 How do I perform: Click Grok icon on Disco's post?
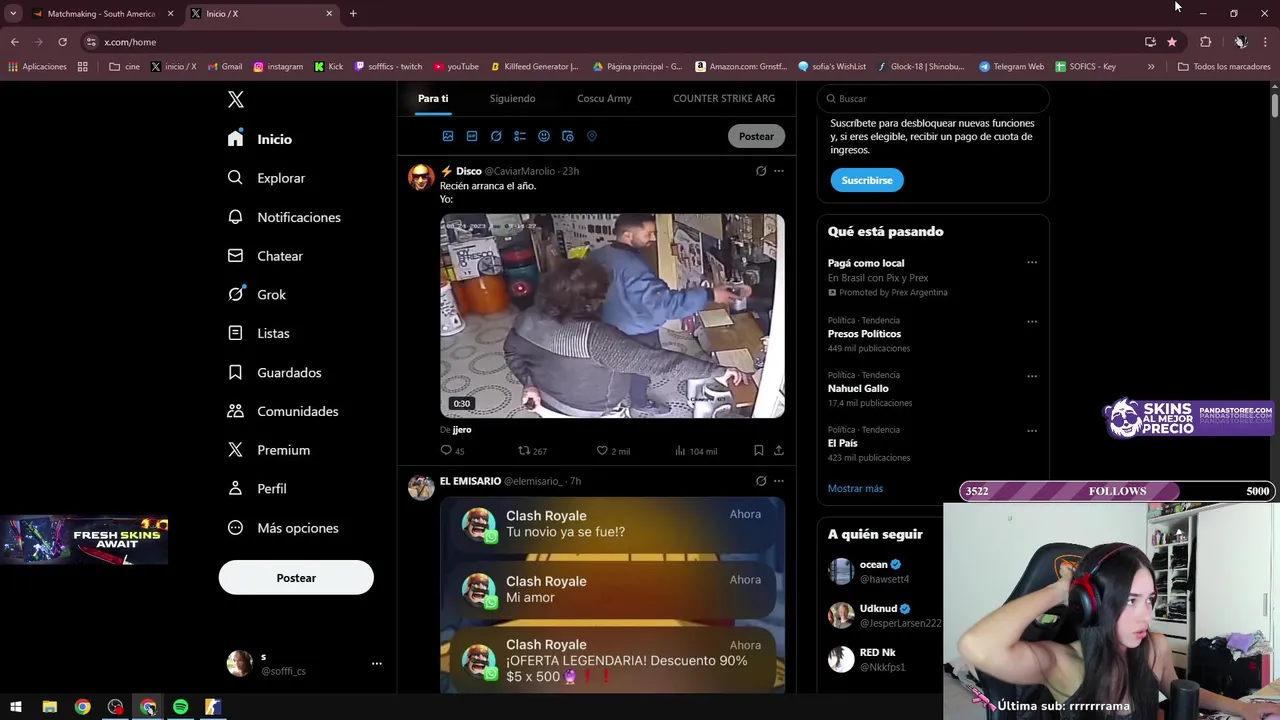tap(761, 171)
